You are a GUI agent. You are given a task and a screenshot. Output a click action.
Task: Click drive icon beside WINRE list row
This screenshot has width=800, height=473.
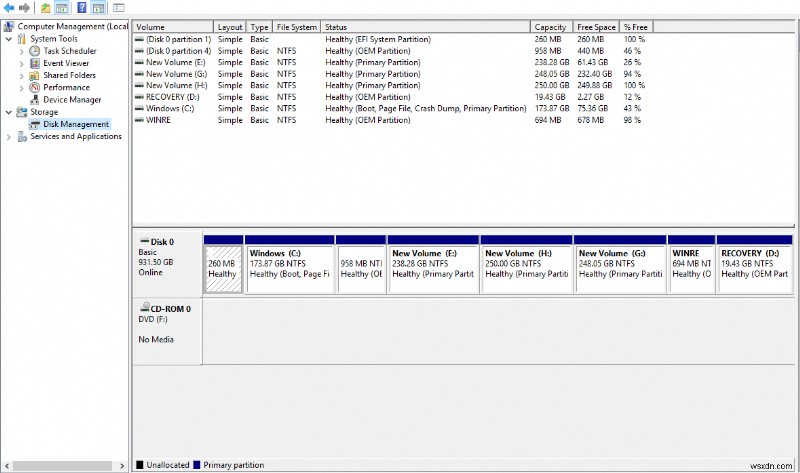pyautogui.click(x=139, y=120)
